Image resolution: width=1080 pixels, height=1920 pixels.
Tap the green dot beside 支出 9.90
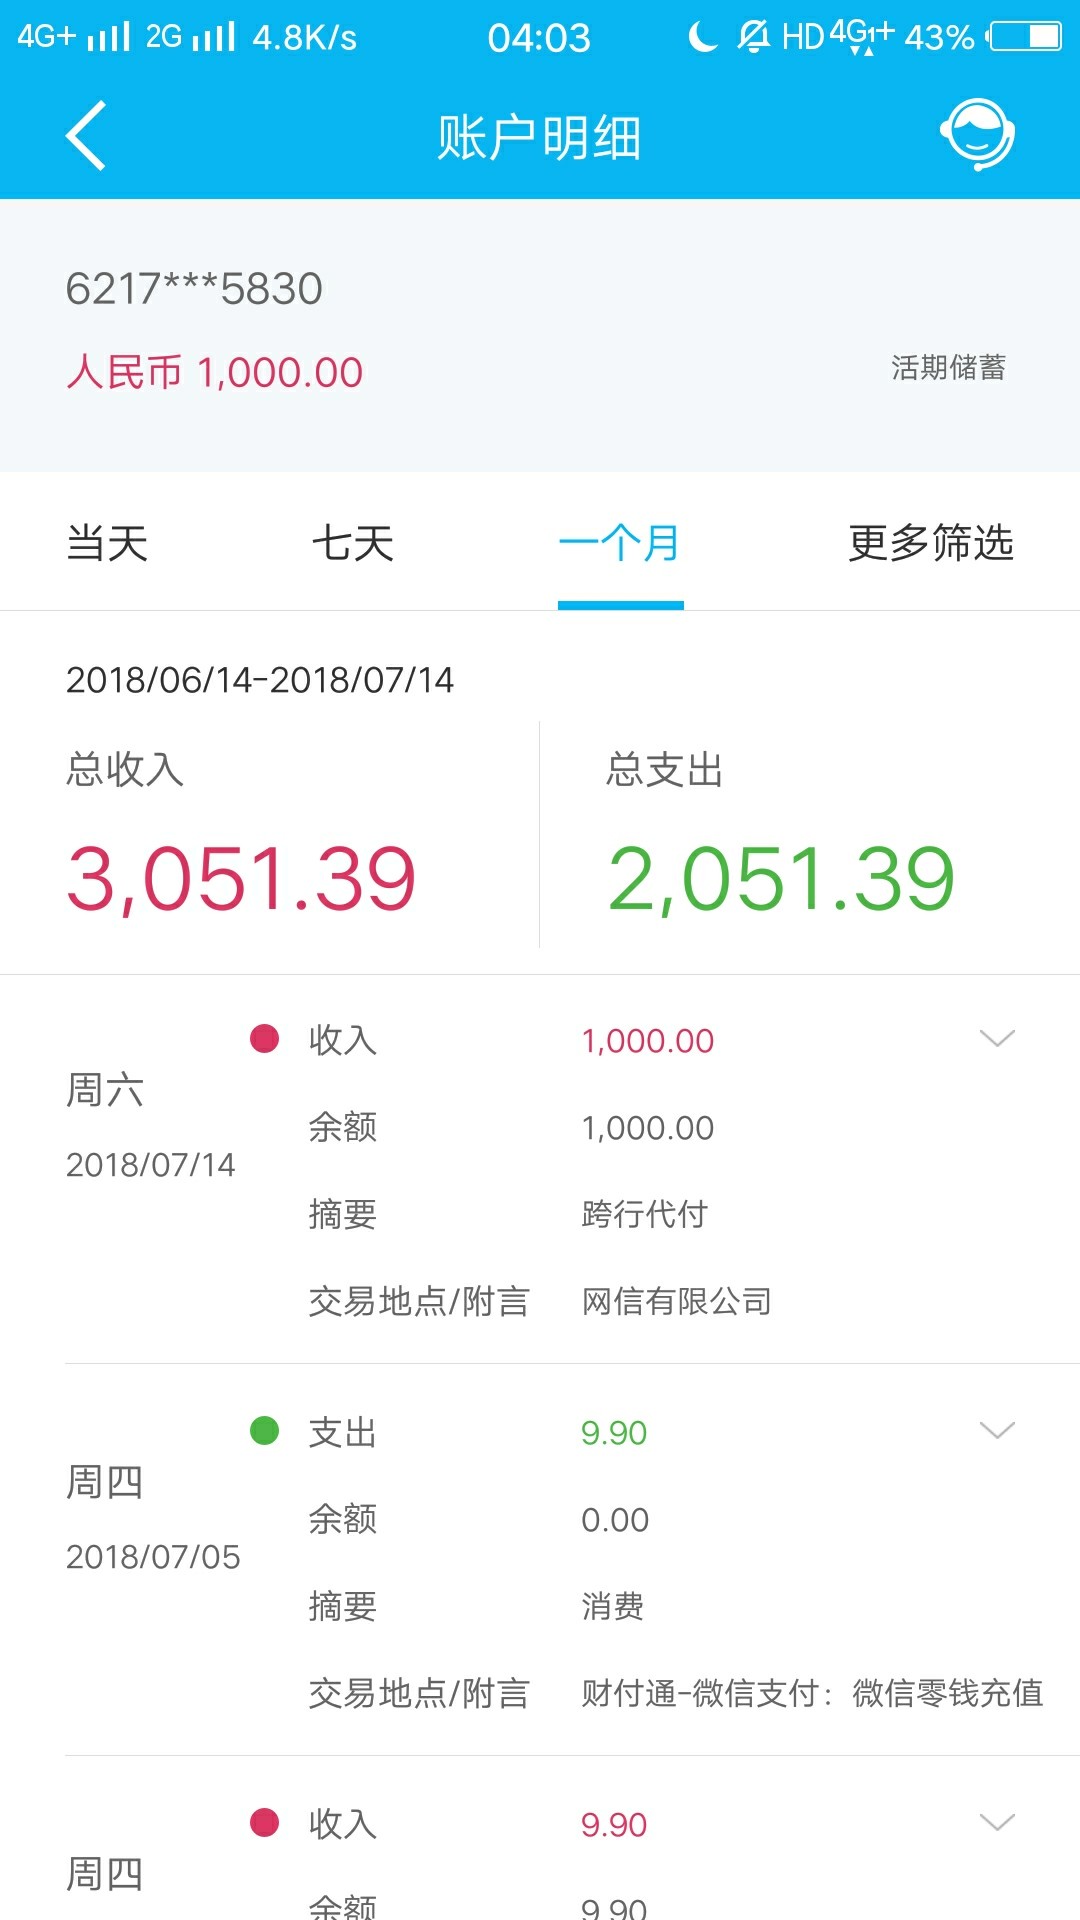(264, 1431)
